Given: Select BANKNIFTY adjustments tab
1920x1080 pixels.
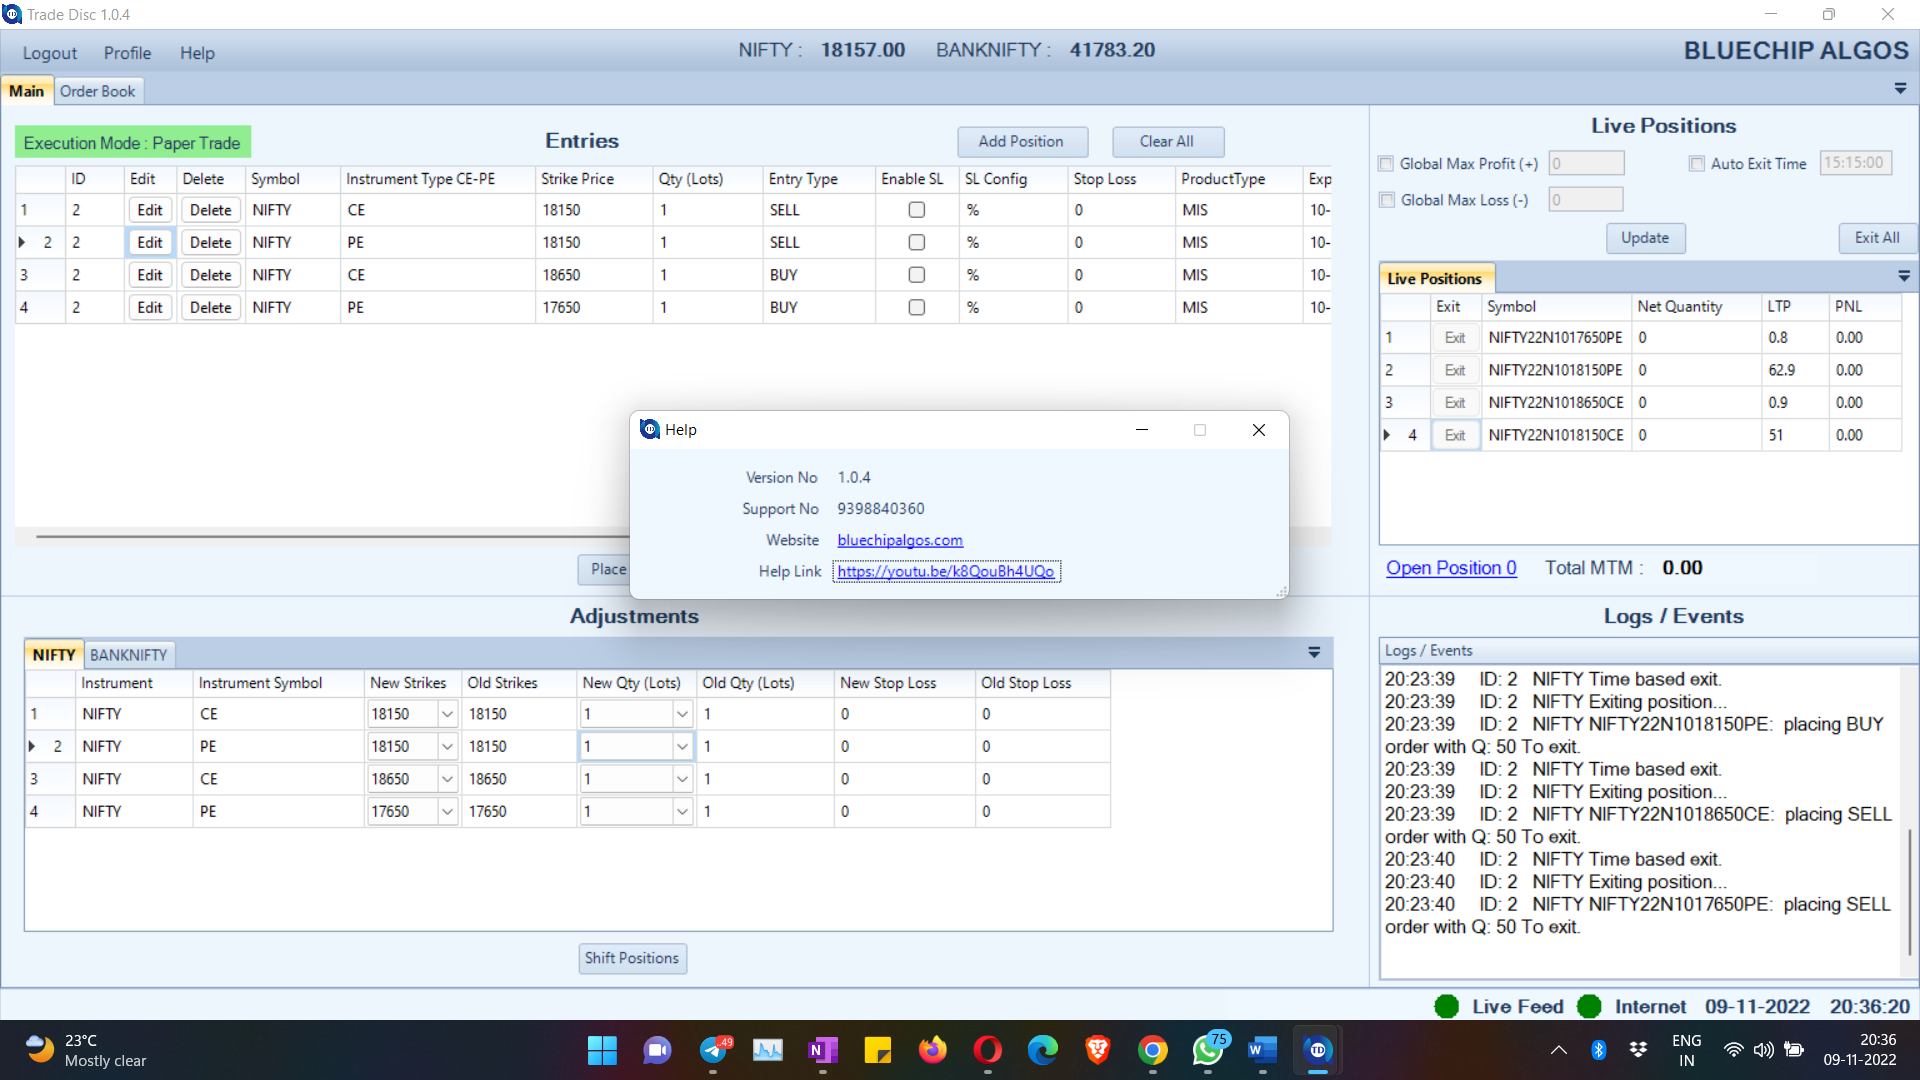Looking at the screenshot, I should pos(129,655).
